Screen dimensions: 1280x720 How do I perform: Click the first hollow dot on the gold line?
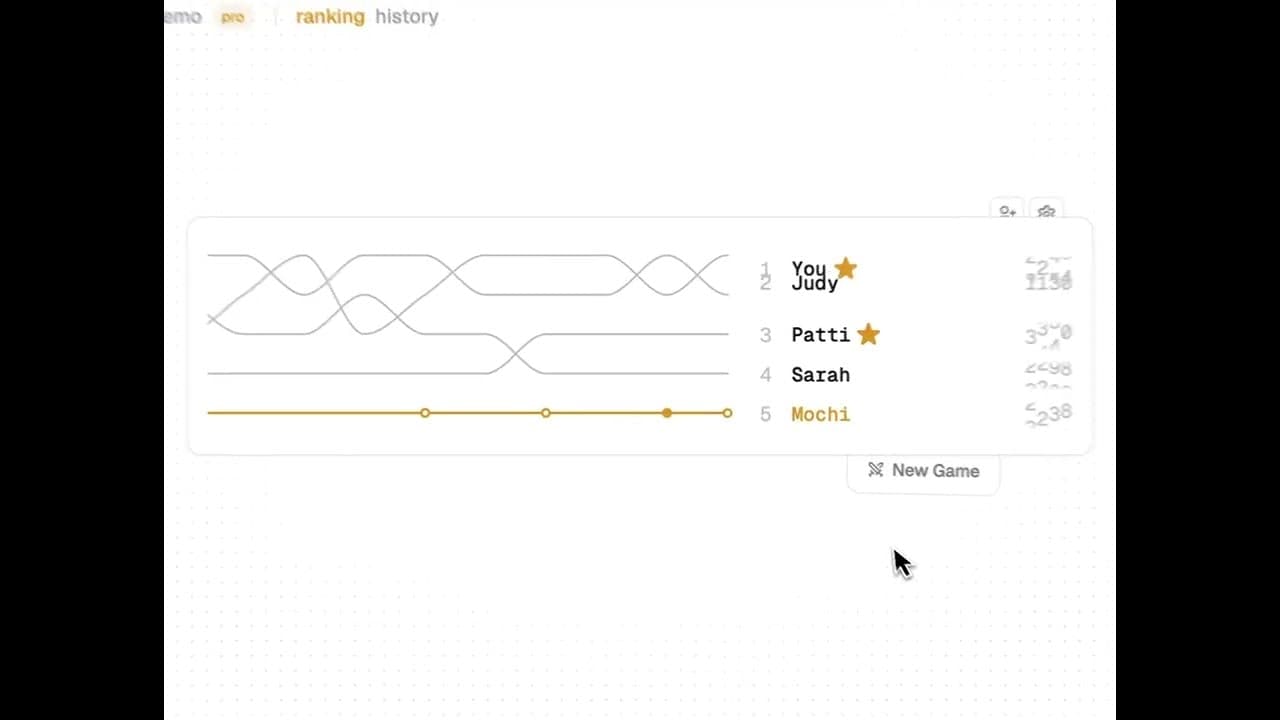(x=425, y=413)
